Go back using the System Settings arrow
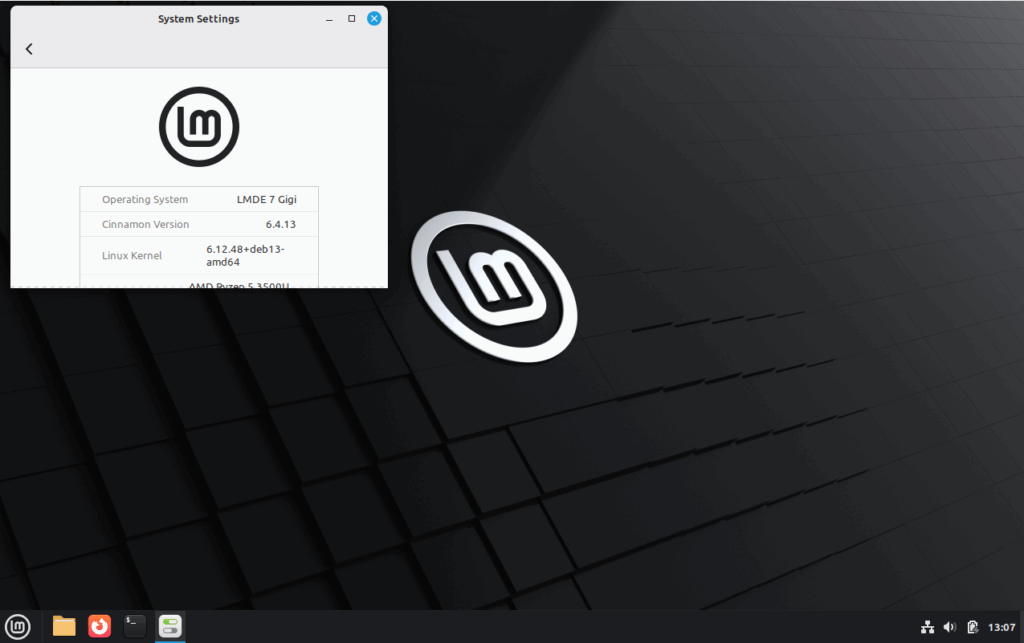 click(x=29, y=49)
